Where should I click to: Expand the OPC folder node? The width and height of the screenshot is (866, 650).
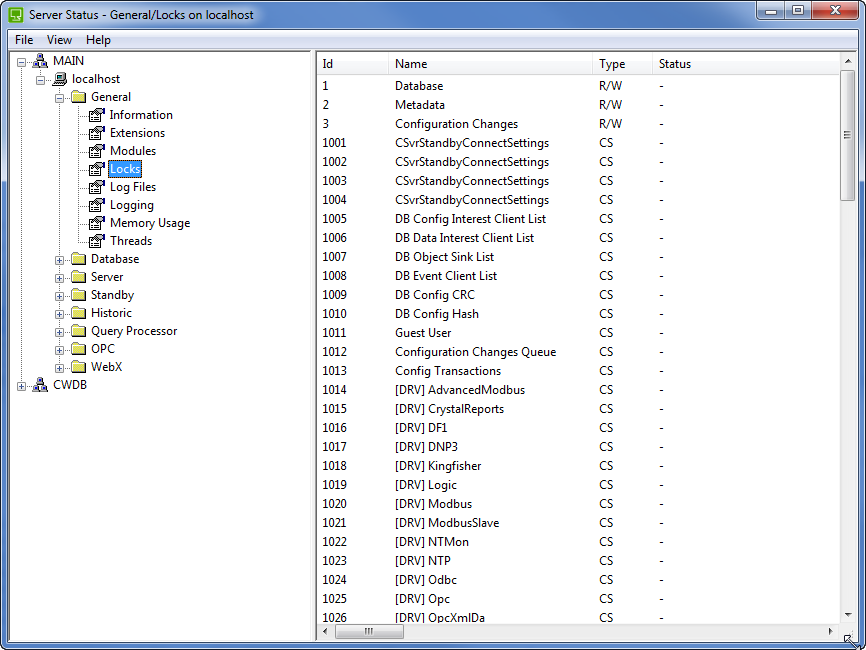coord(59,350)
